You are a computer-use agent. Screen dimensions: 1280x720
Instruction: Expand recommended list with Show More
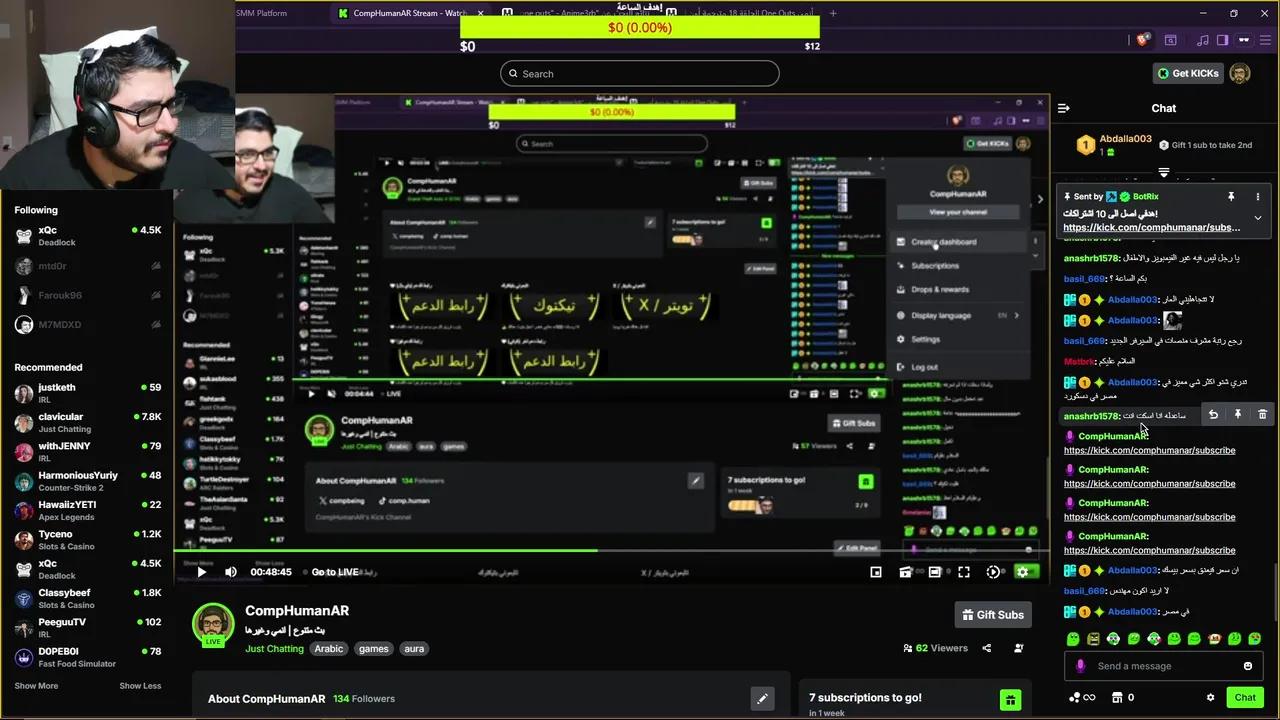(x=36, y=686)
